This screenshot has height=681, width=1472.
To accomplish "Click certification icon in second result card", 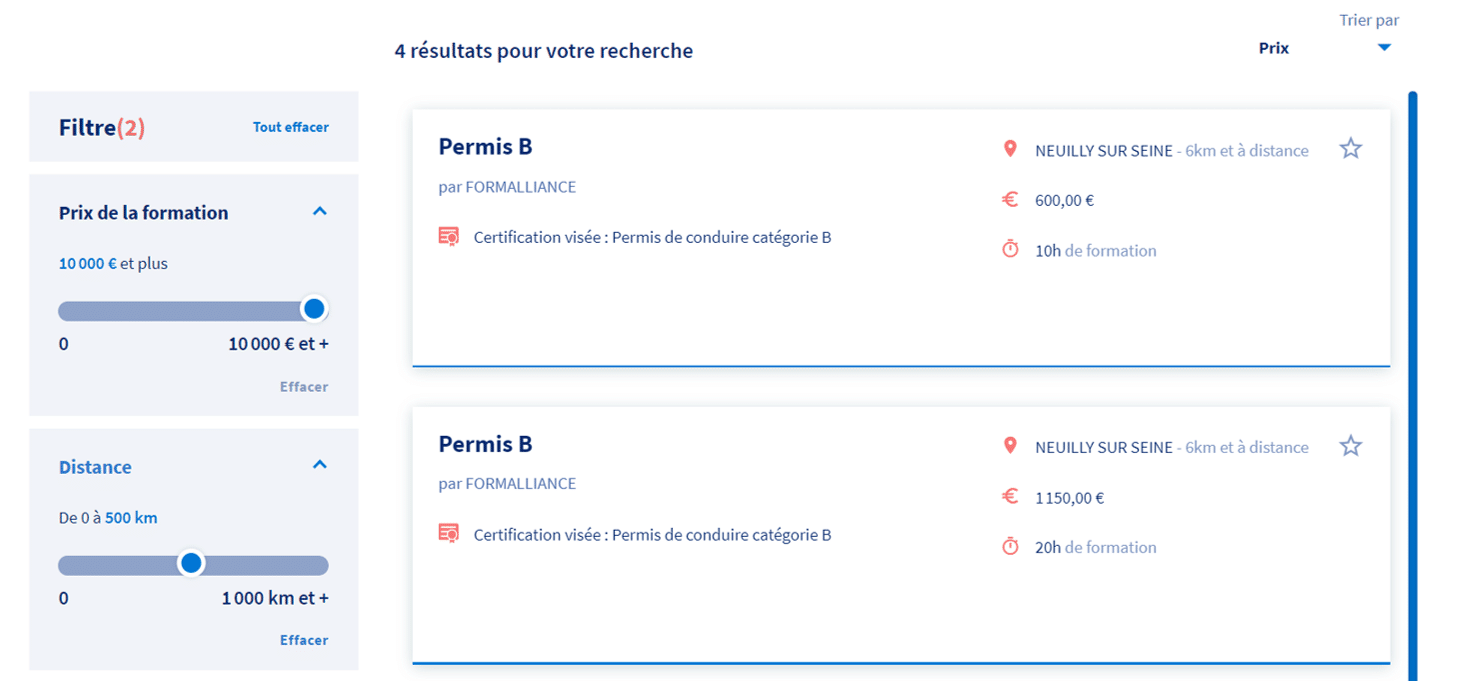I will (449, 534).
